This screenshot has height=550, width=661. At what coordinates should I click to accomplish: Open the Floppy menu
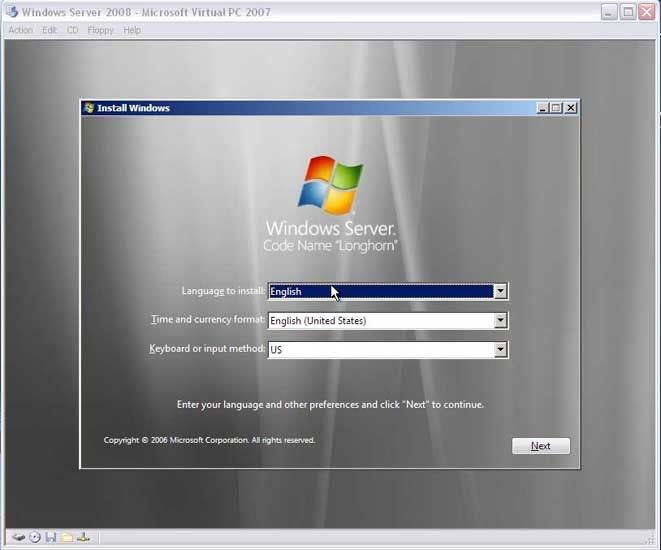(x=100, y=30)
